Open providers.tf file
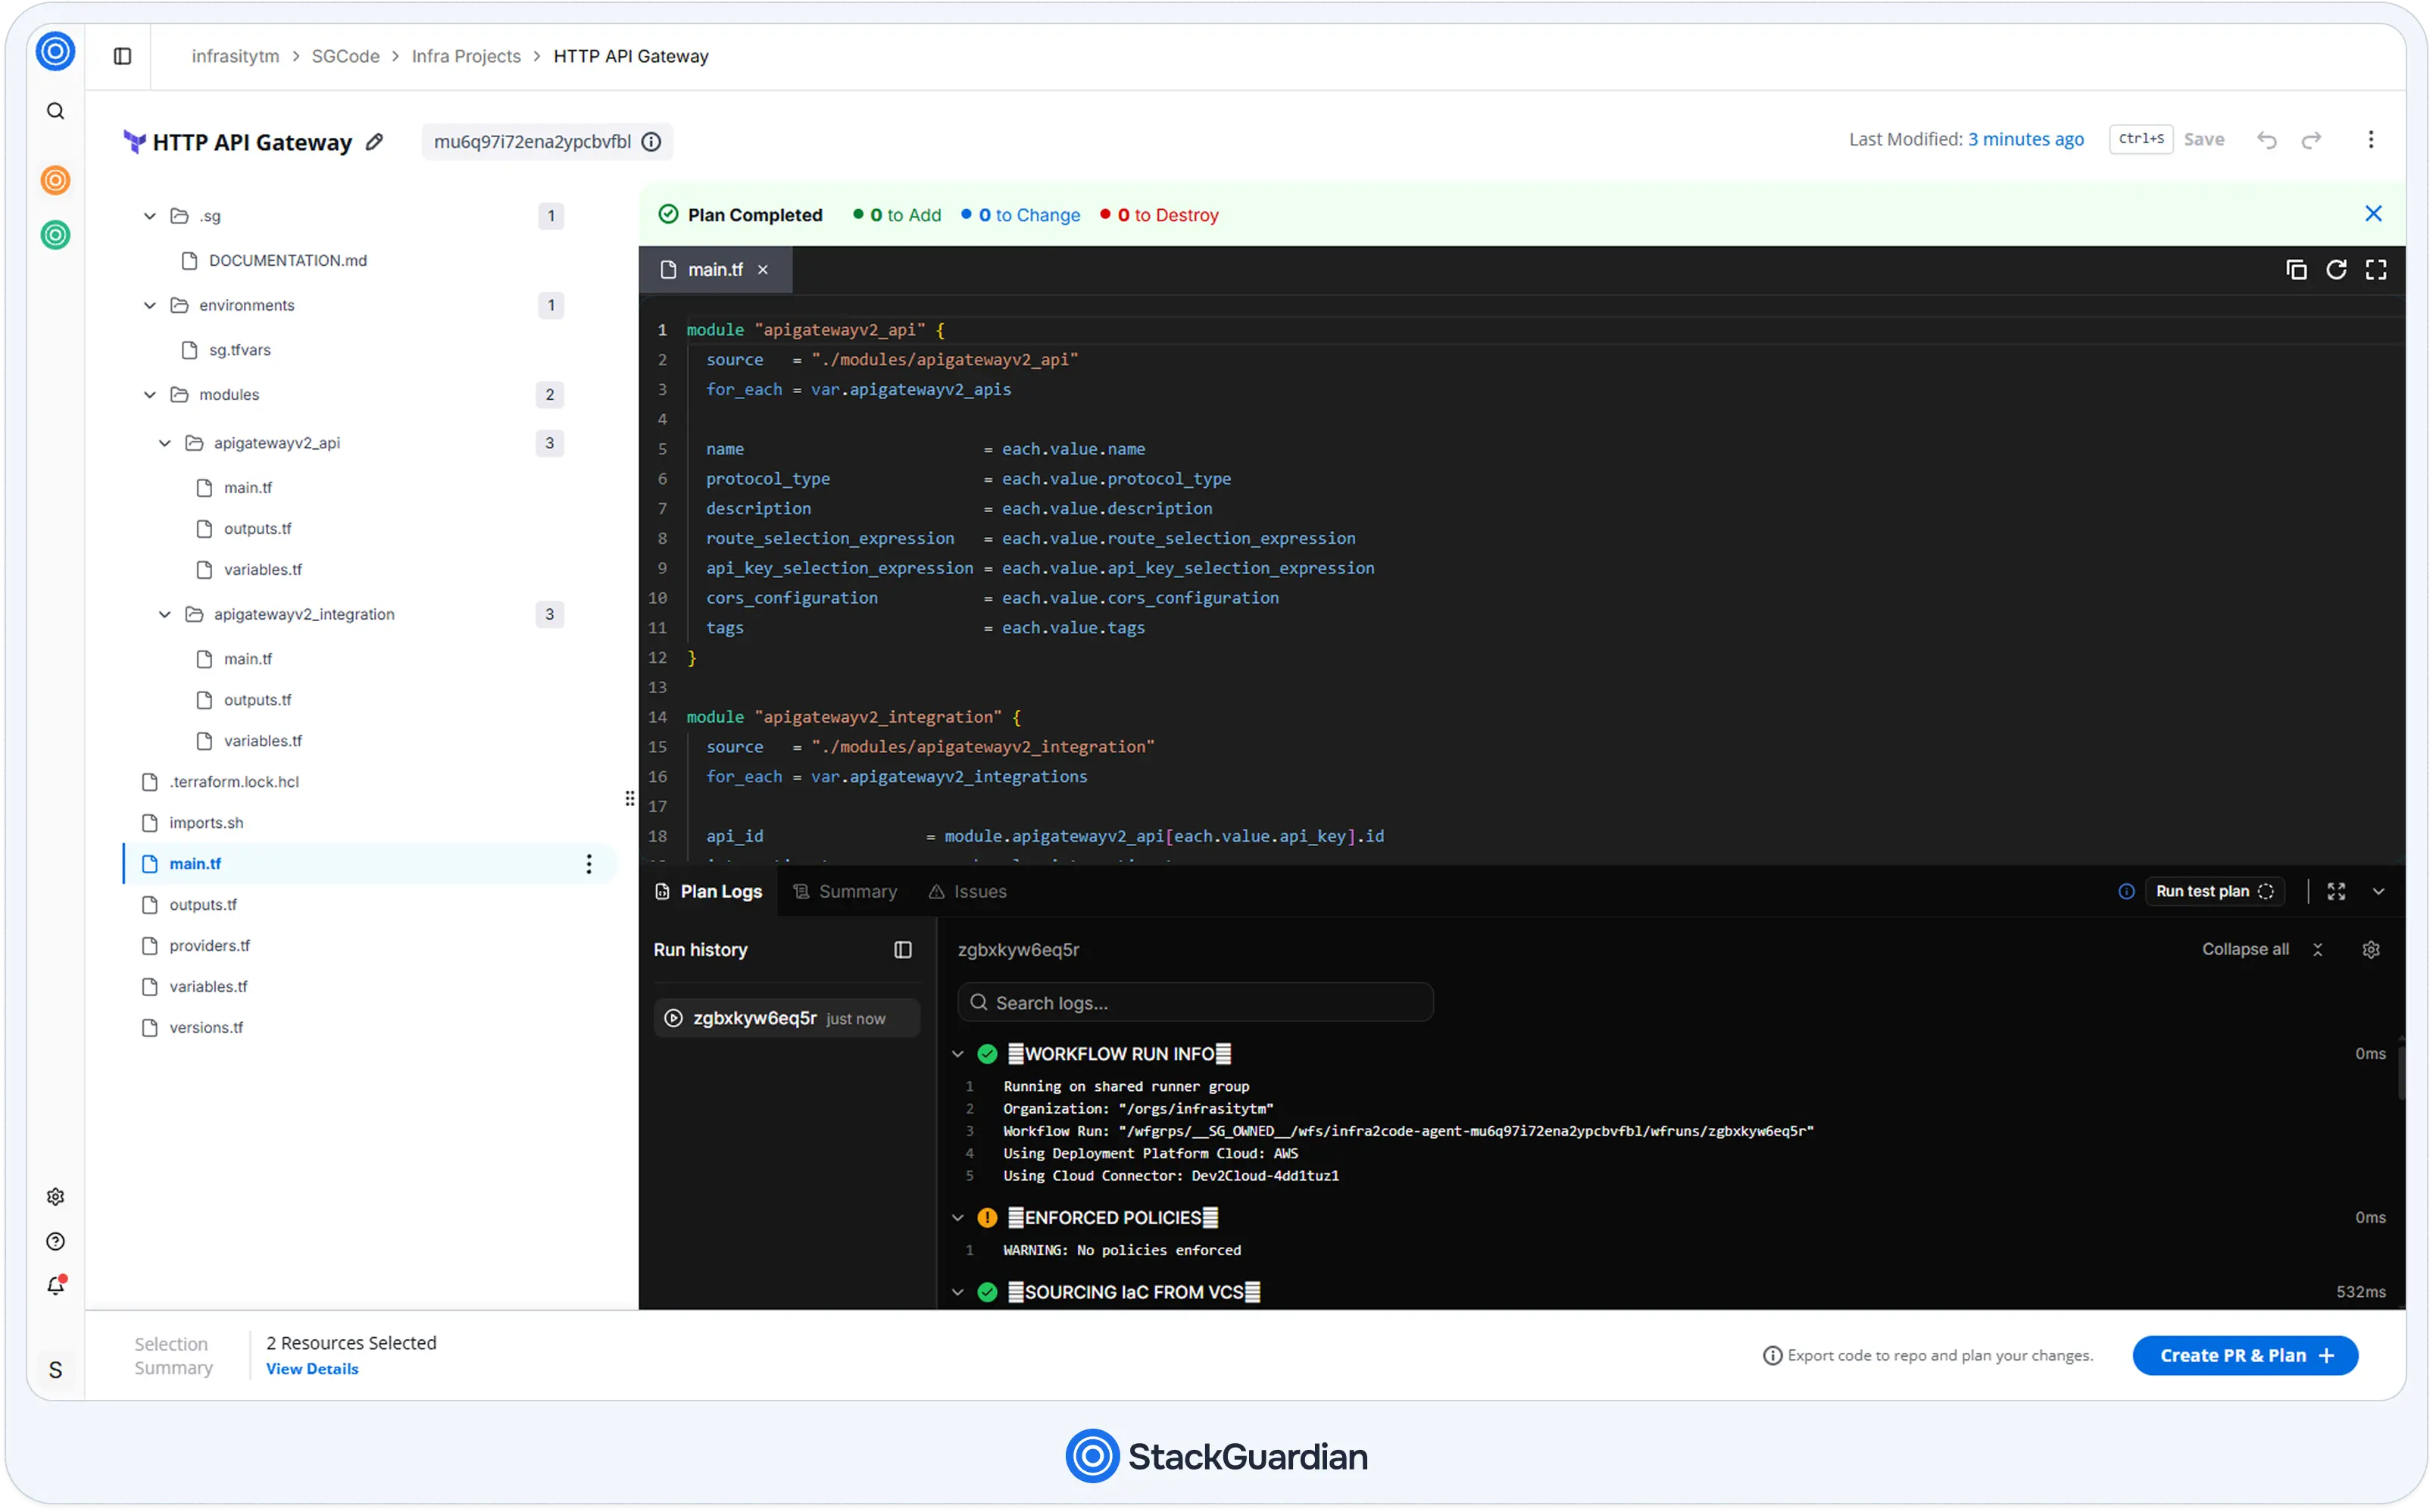2433x1512 pixels. click(x=209, y=946)
